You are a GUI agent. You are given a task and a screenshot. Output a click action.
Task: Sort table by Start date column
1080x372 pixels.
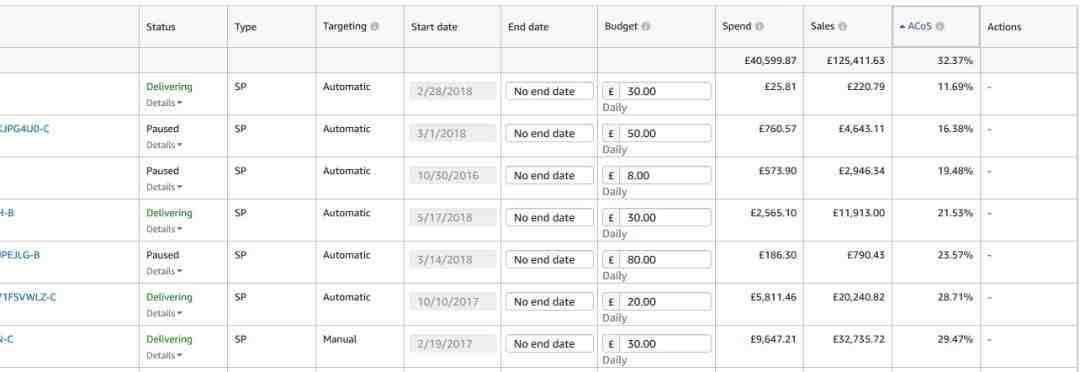434,28
